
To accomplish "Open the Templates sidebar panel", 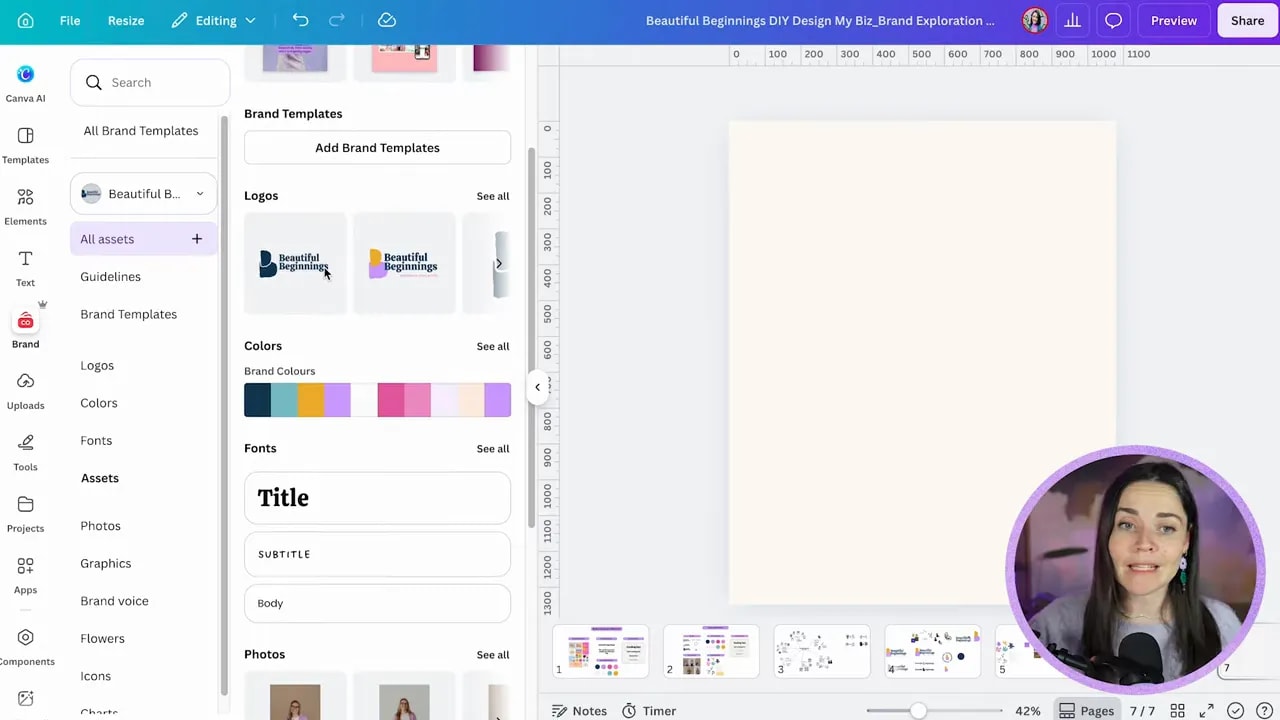I will [25, 145].
